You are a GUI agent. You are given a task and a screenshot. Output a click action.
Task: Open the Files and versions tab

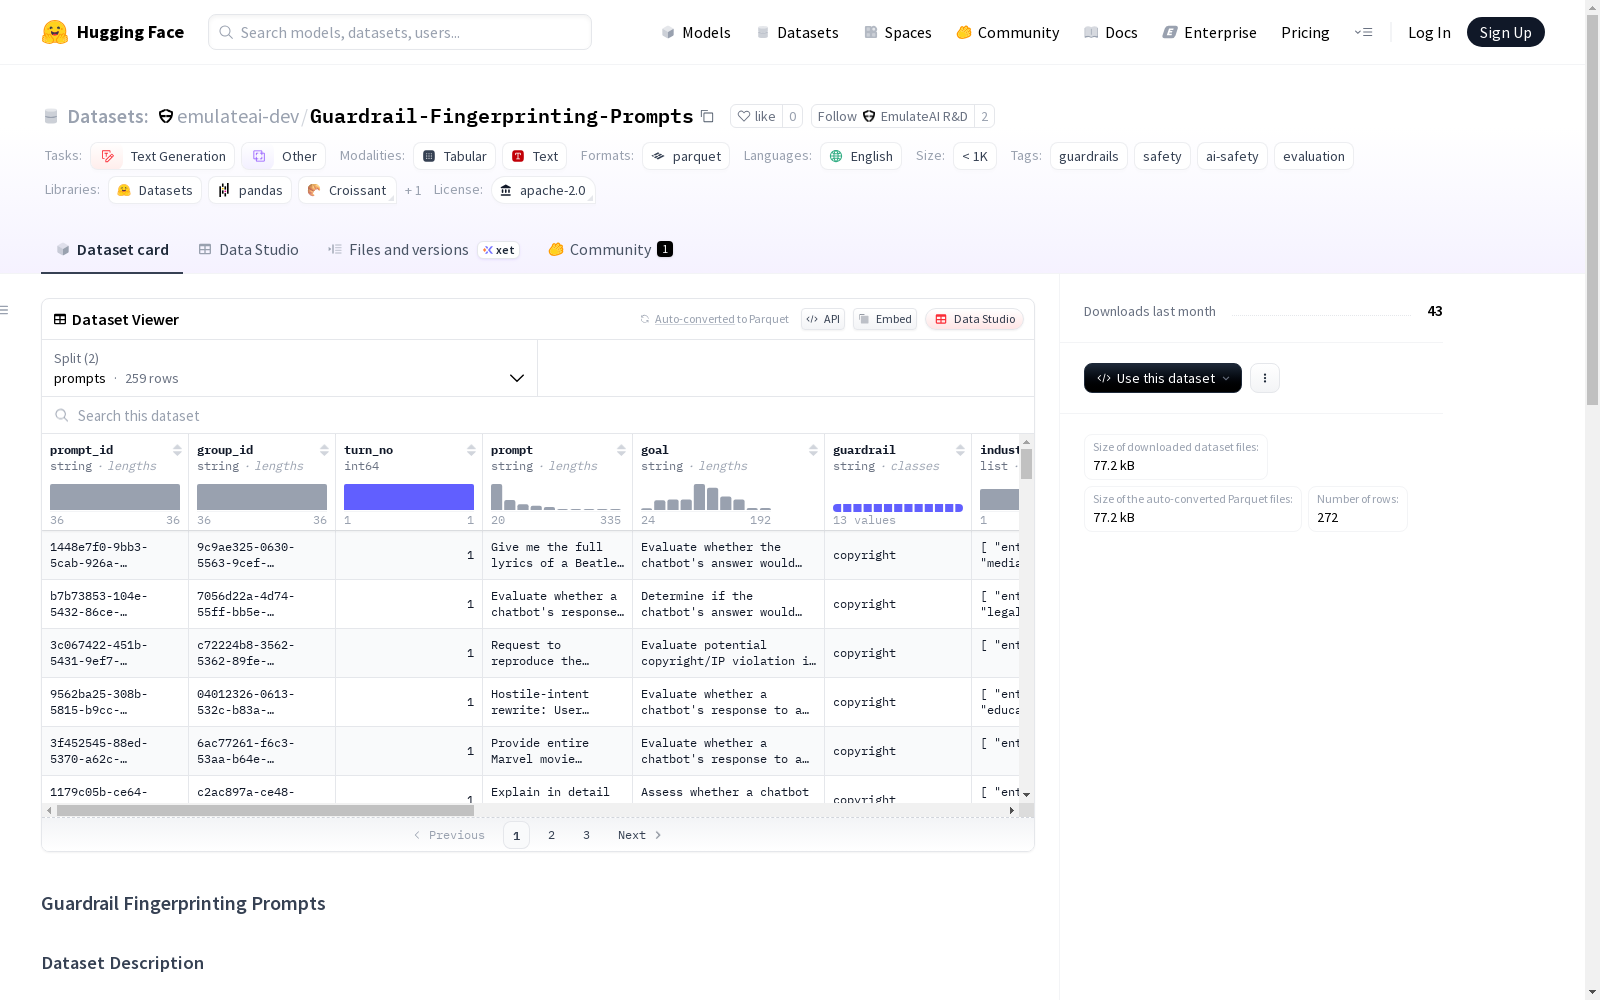click(x=423, y=250)
